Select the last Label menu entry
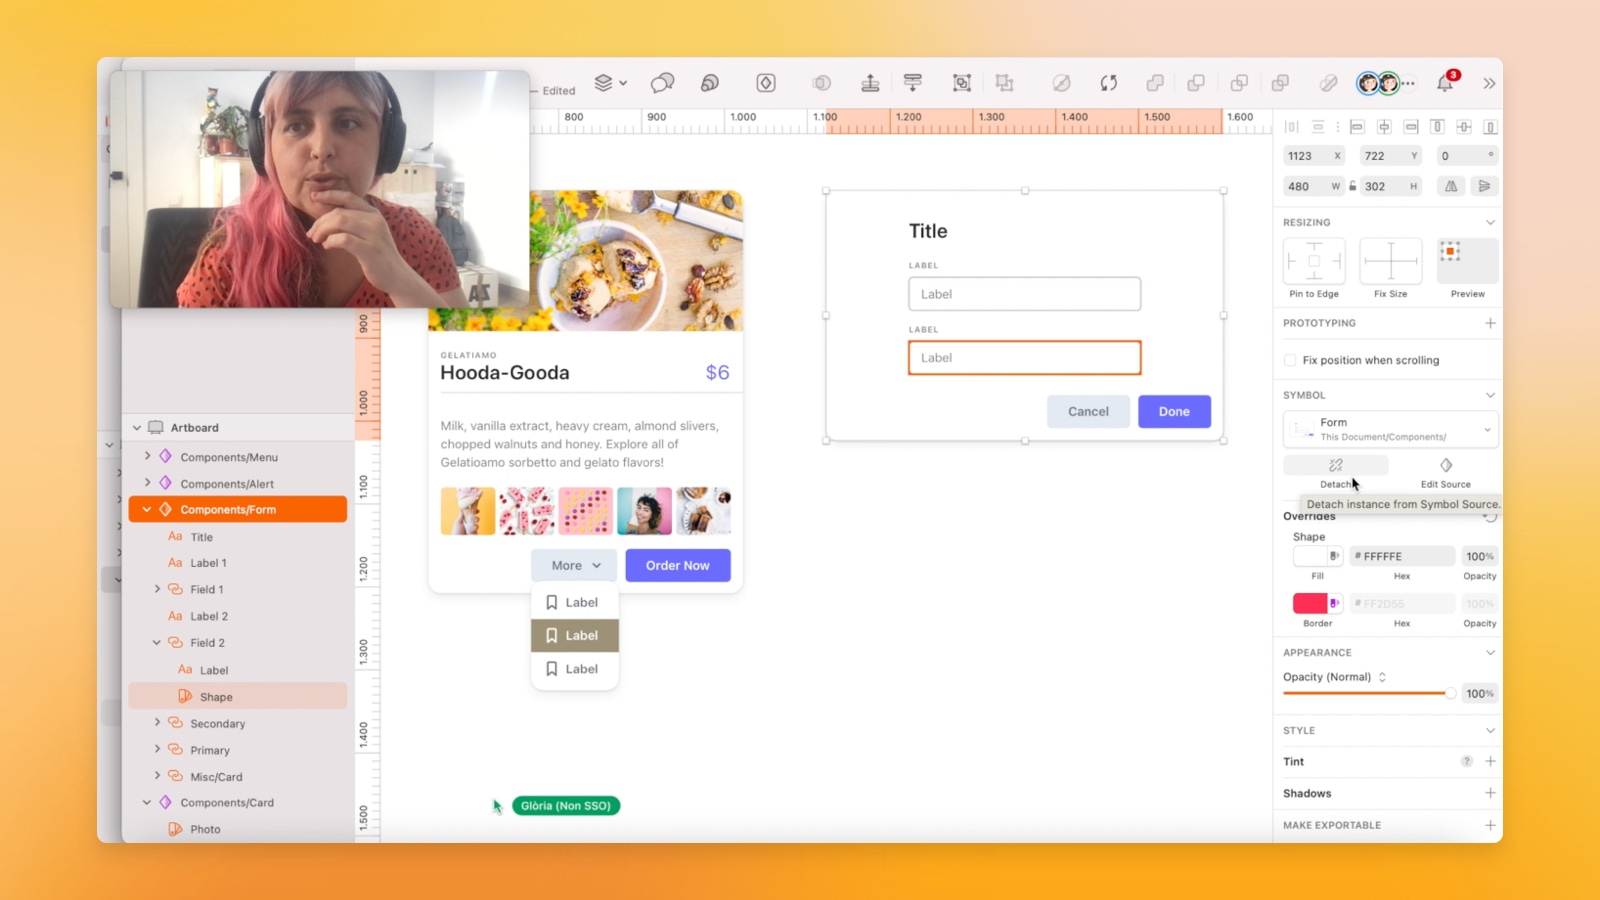1600x900 pixels. click(x=574, y=669)
